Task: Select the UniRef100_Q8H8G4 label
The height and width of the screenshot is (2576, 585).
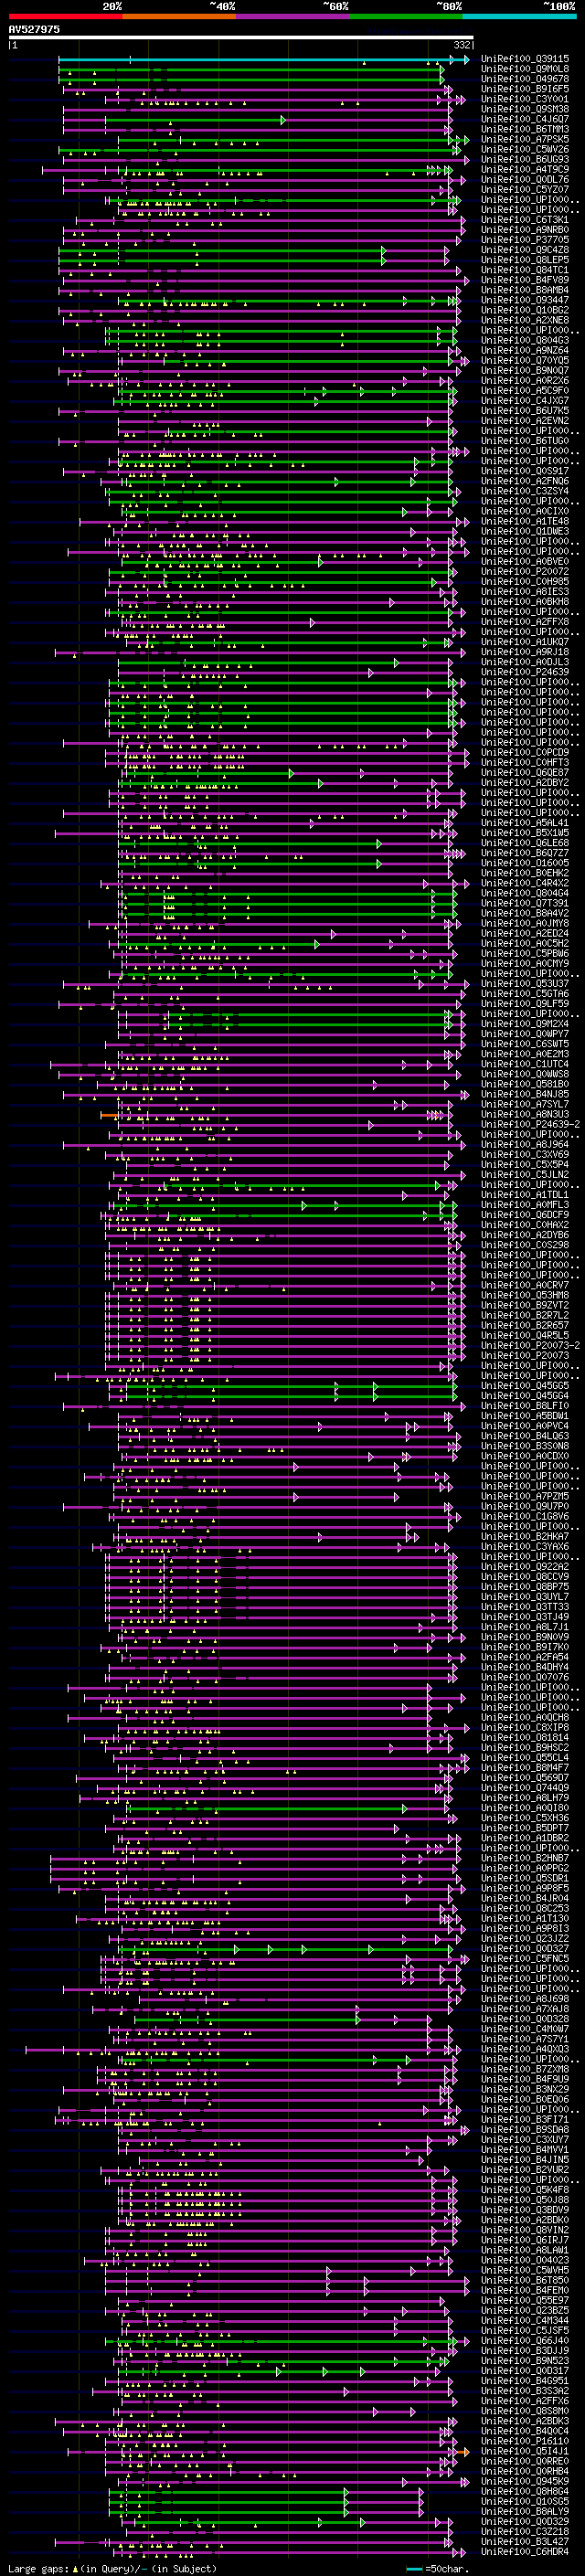Action: (525, 2491)
